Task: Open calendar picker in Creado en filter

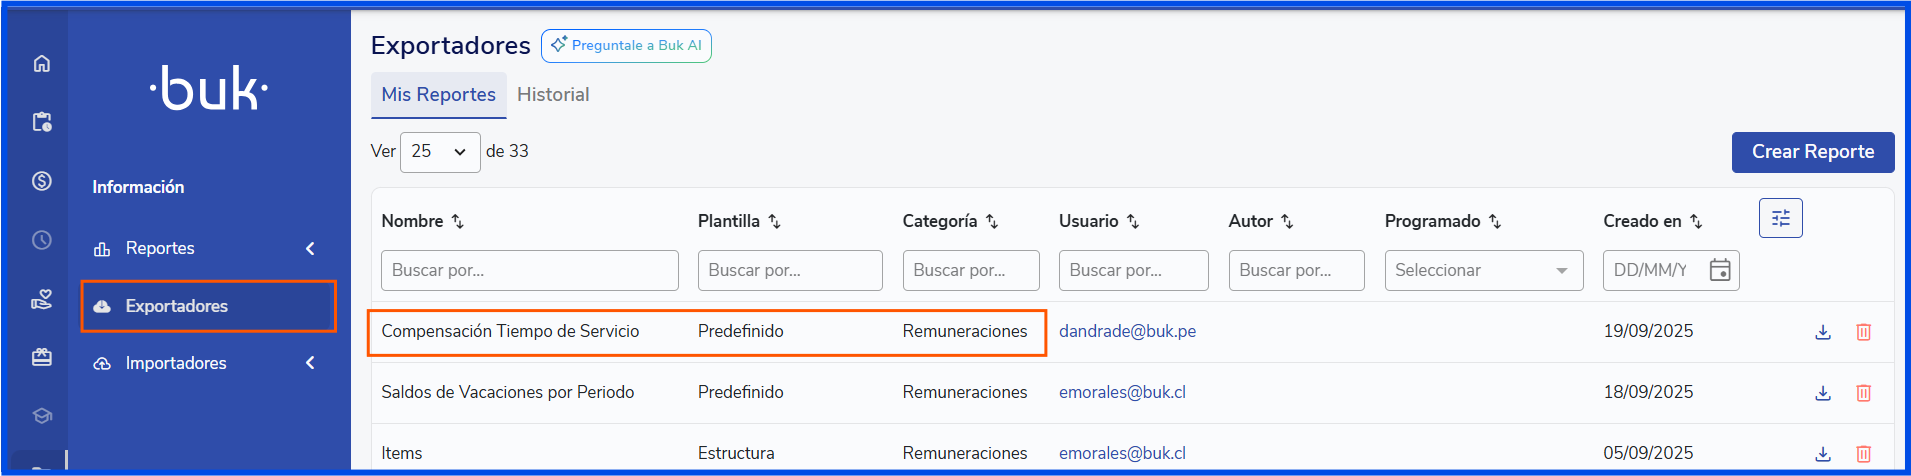Action: pyautogui.click(x=1720, y=270)
